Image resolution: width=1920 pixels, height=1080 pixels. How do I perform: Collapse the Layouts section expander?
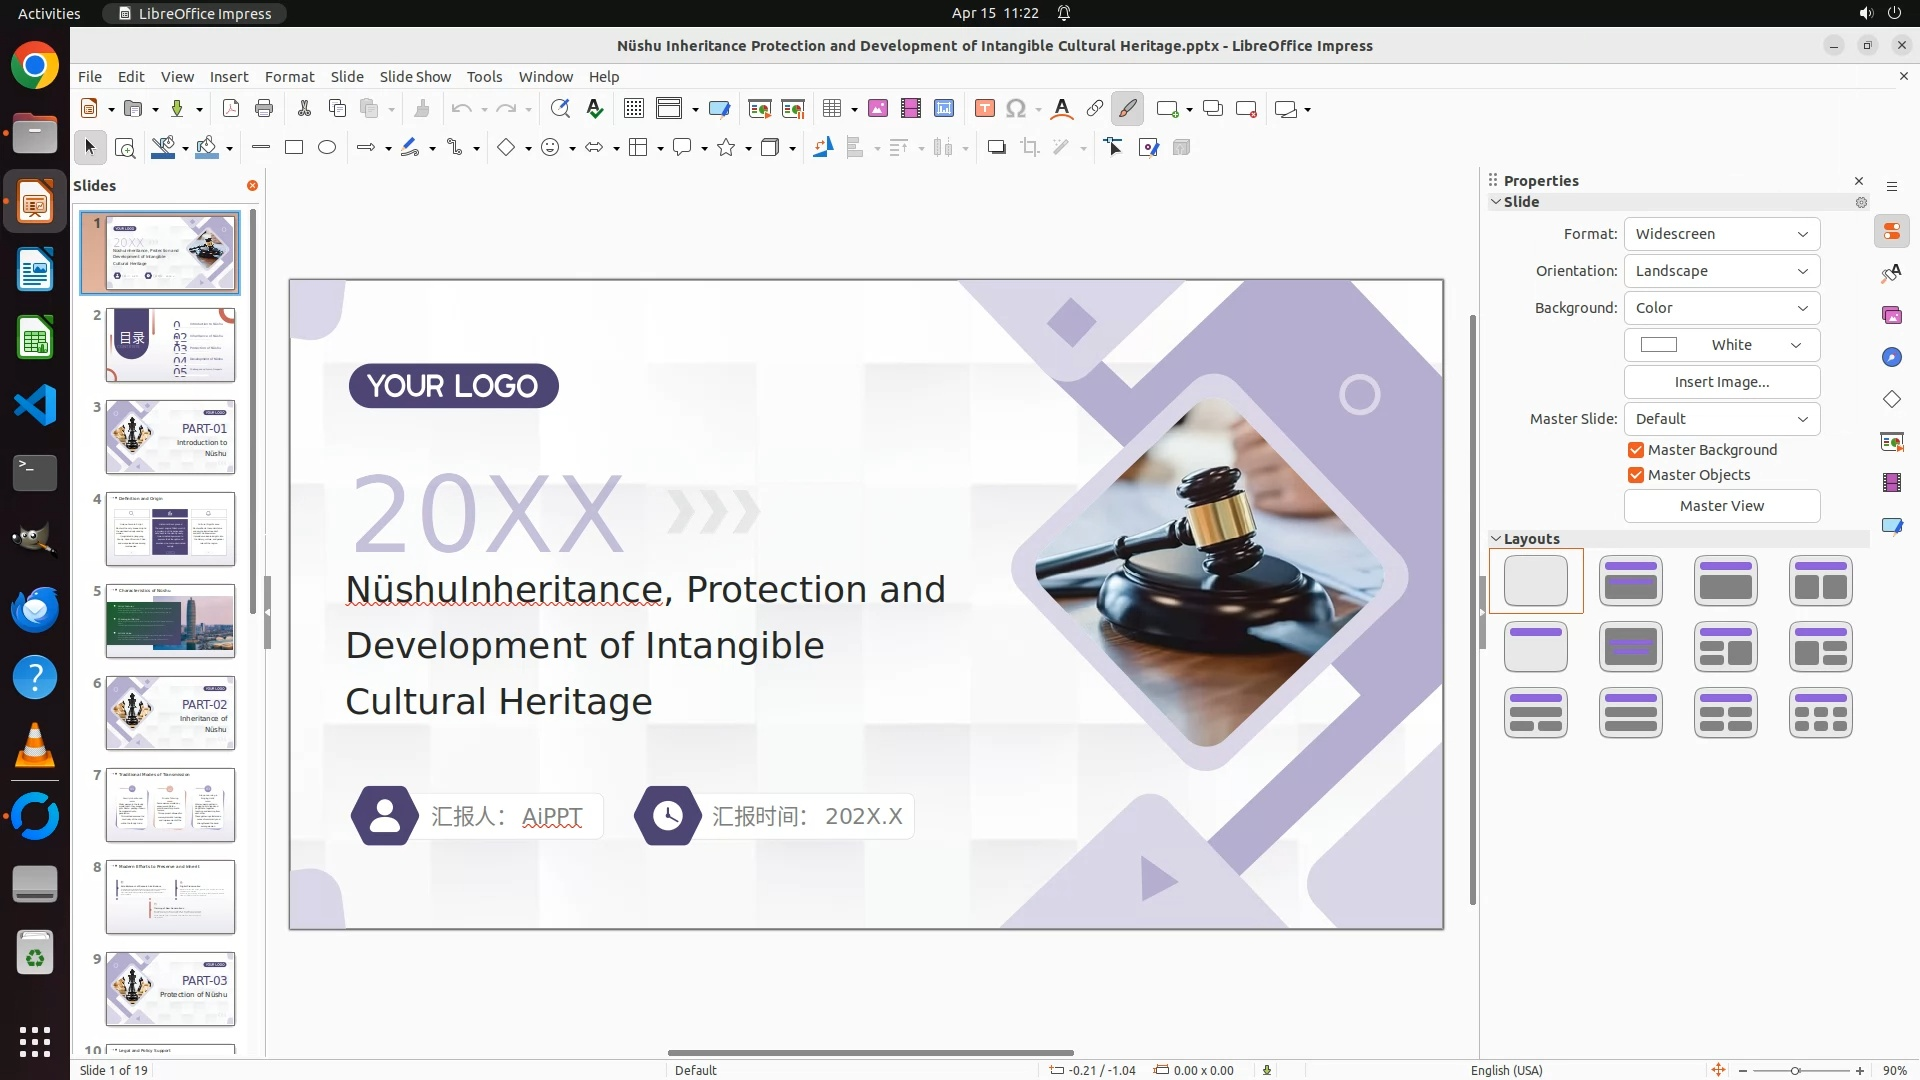click(1496, 539)
